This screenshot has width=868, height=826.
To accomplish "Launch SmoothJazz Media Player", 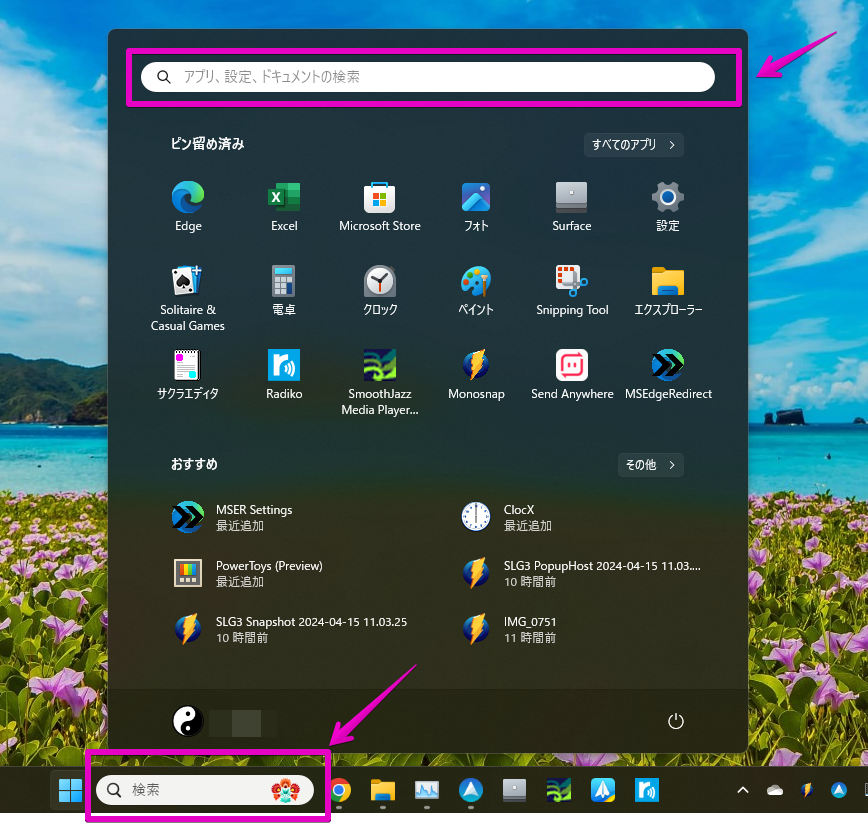I will (x=380, y=382).
